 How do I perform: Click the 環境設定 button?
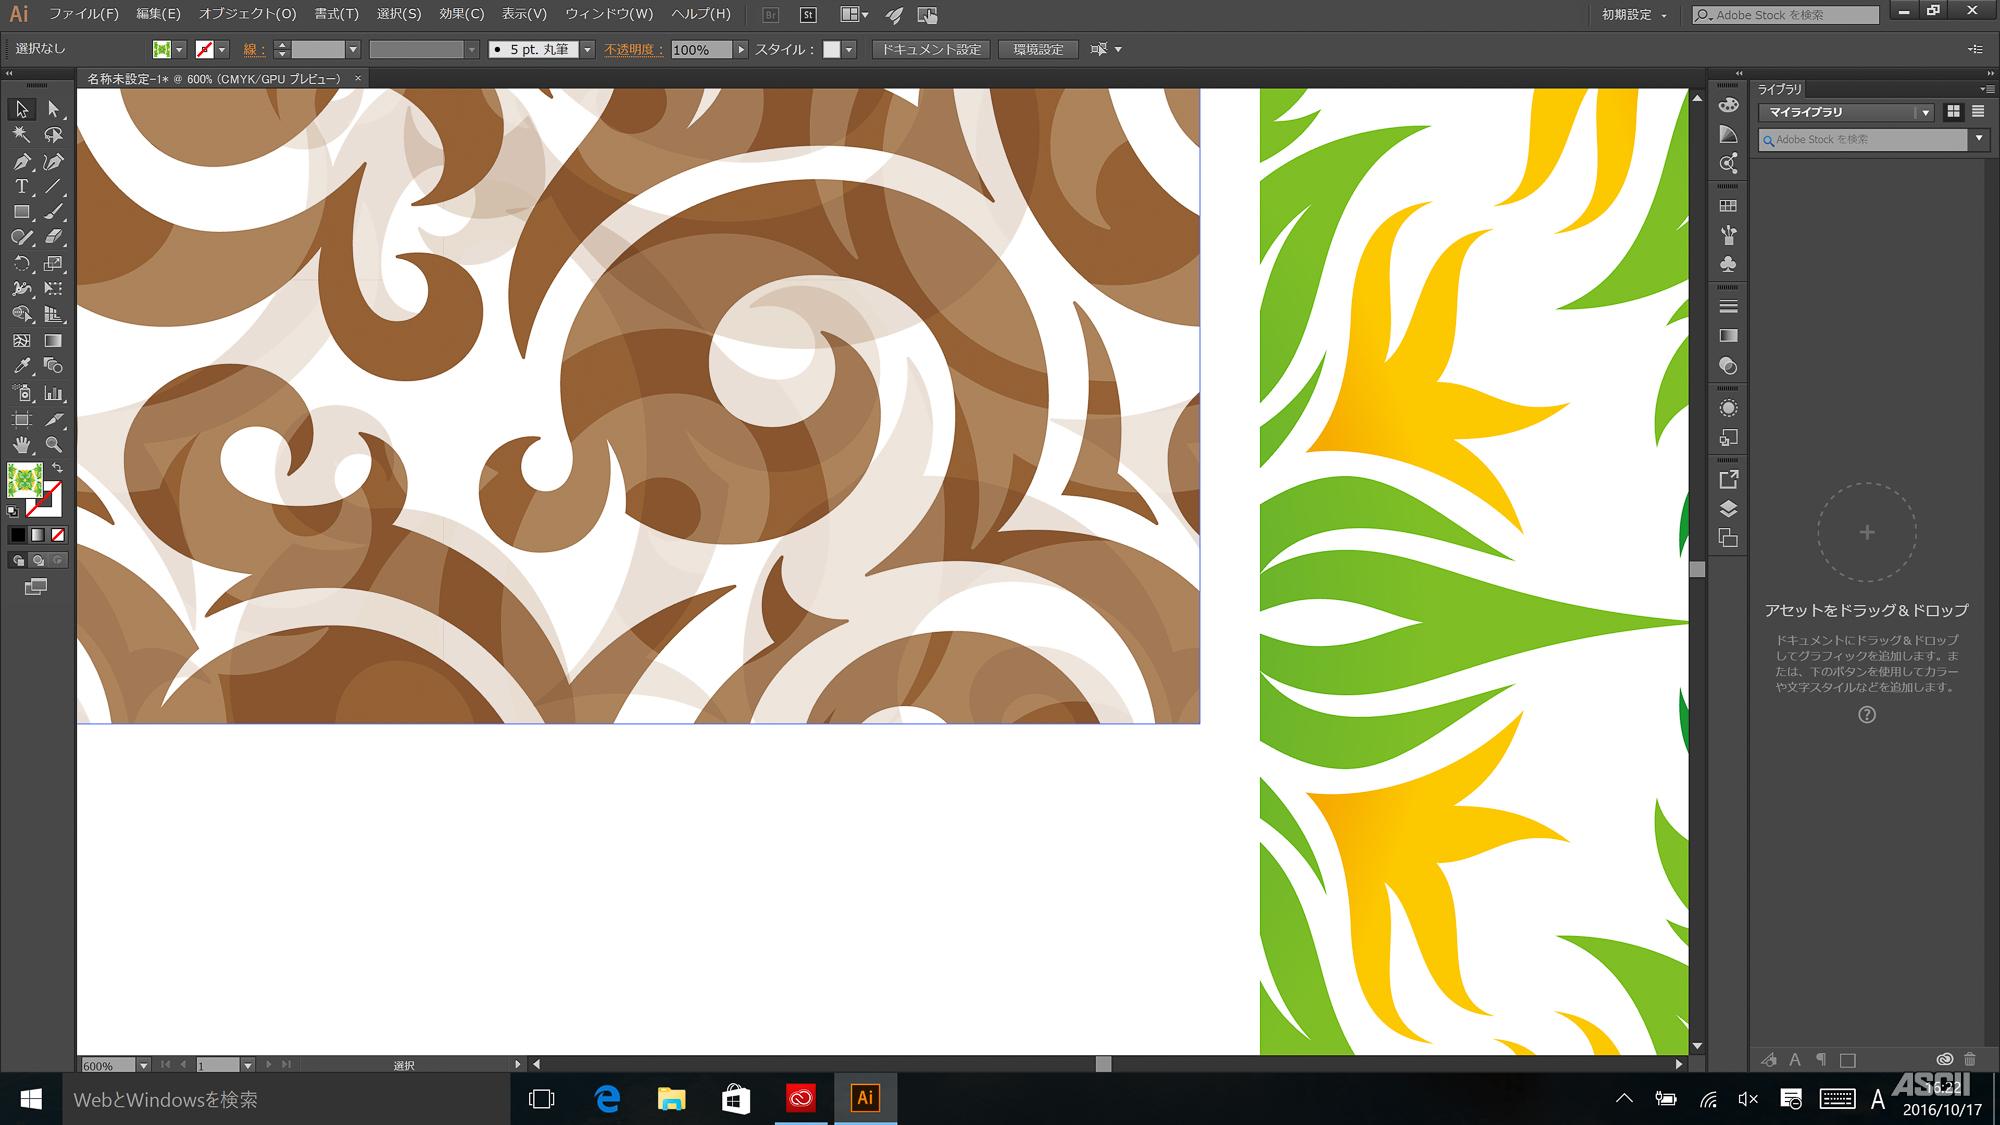pyautogui.click(x=1038, y=49)
